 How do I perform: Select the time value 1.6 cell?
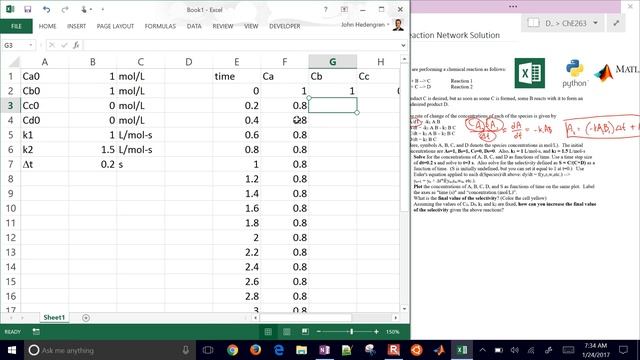click(x=237, y=208)
